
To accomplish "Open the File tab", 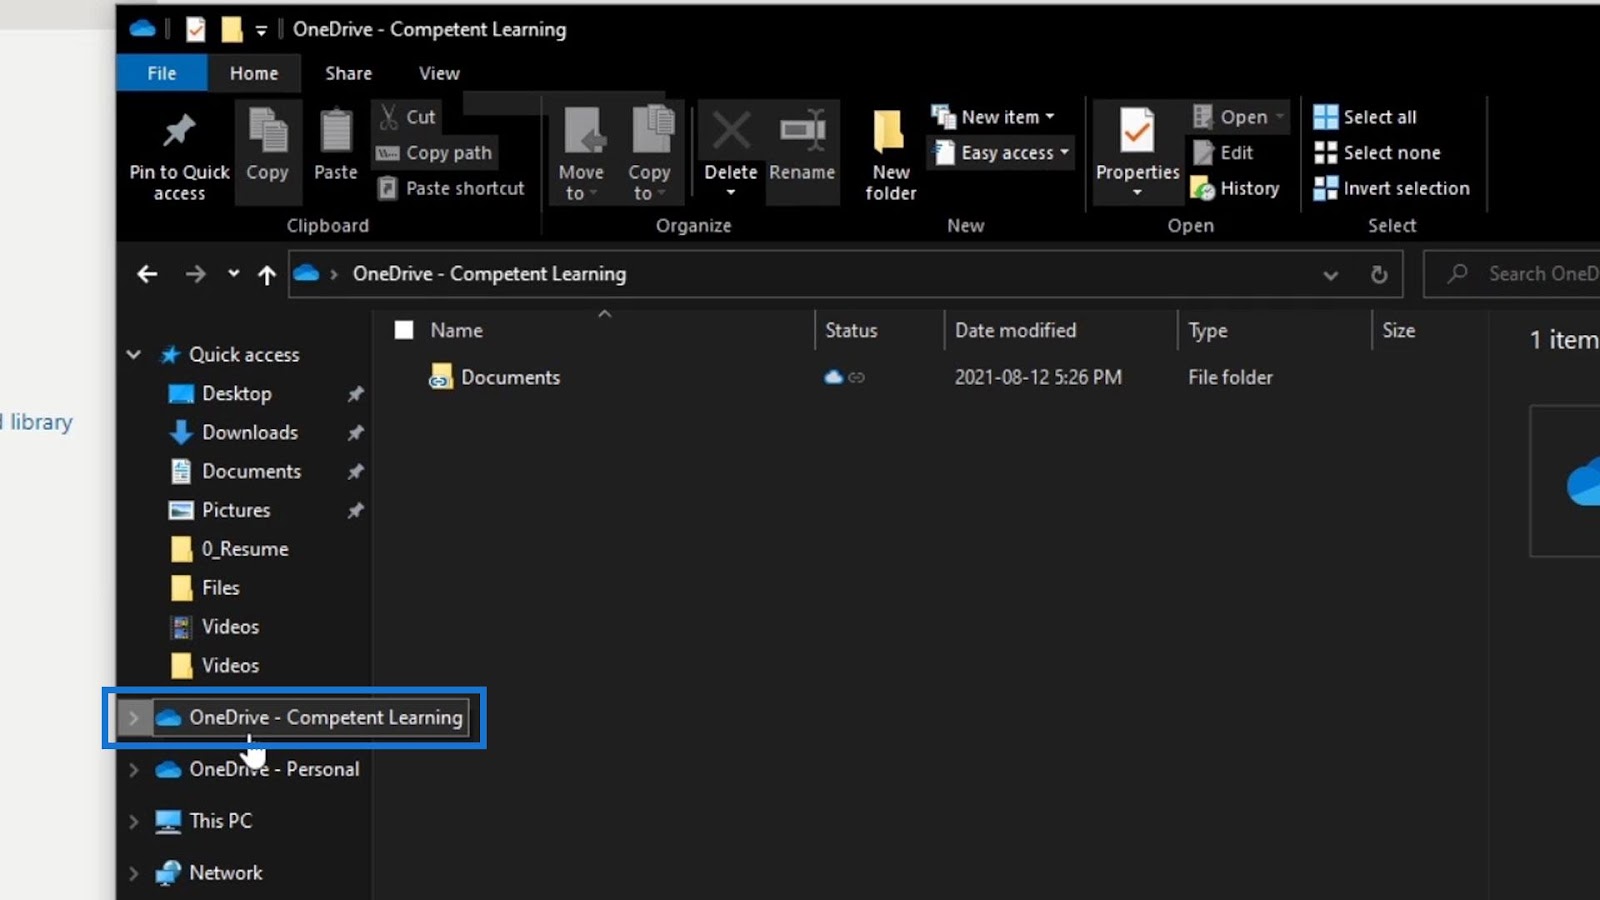I will (162, 73).
